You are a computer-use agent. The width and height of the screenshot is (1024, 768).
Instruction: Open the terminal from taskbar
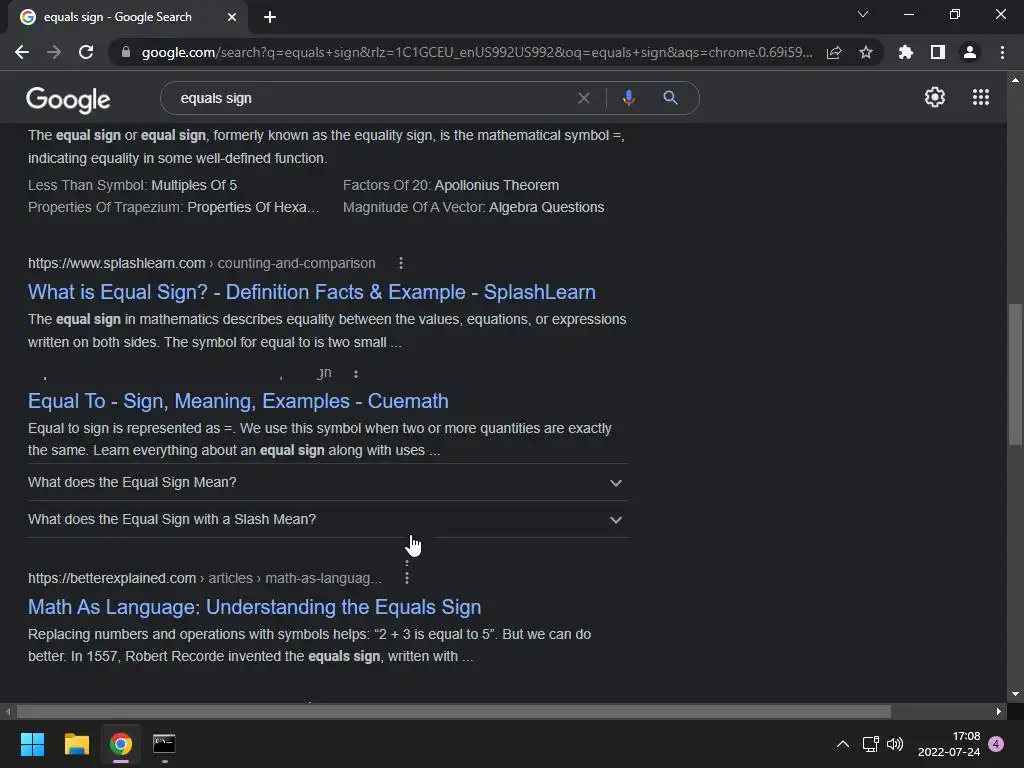point(164,744)
